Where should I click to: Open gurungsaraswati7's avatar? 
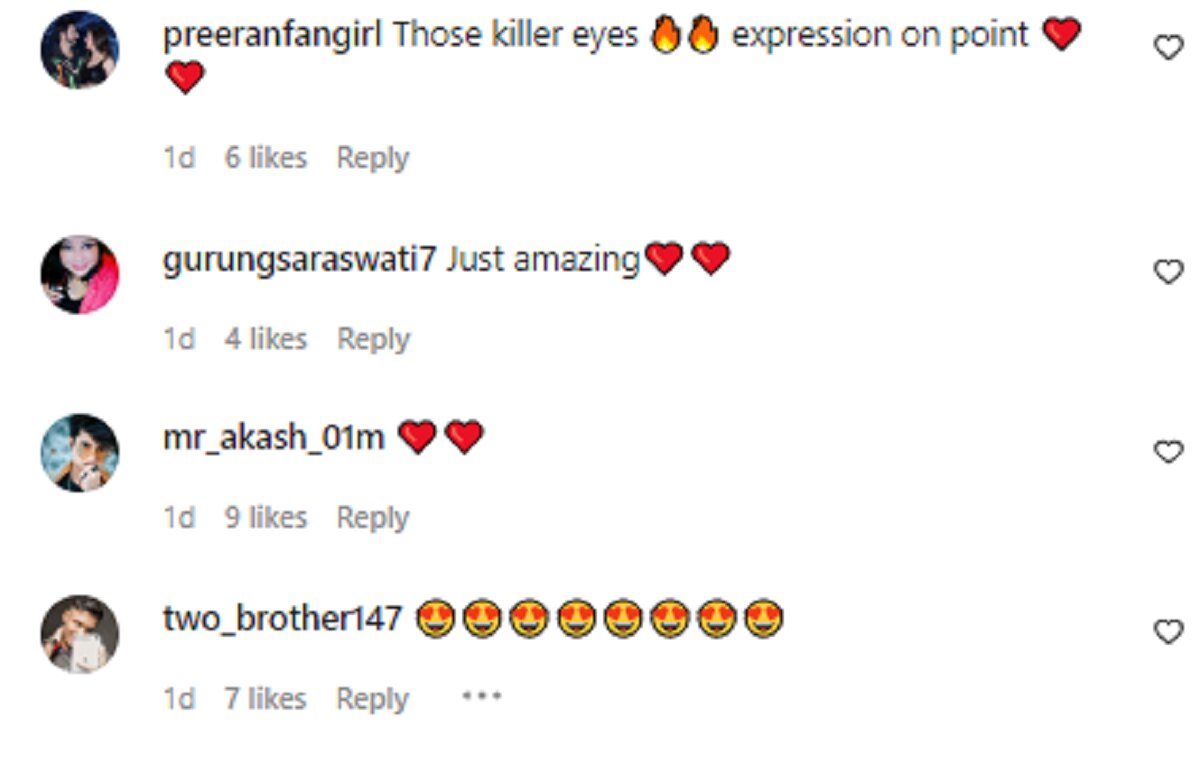coord(80,274)
